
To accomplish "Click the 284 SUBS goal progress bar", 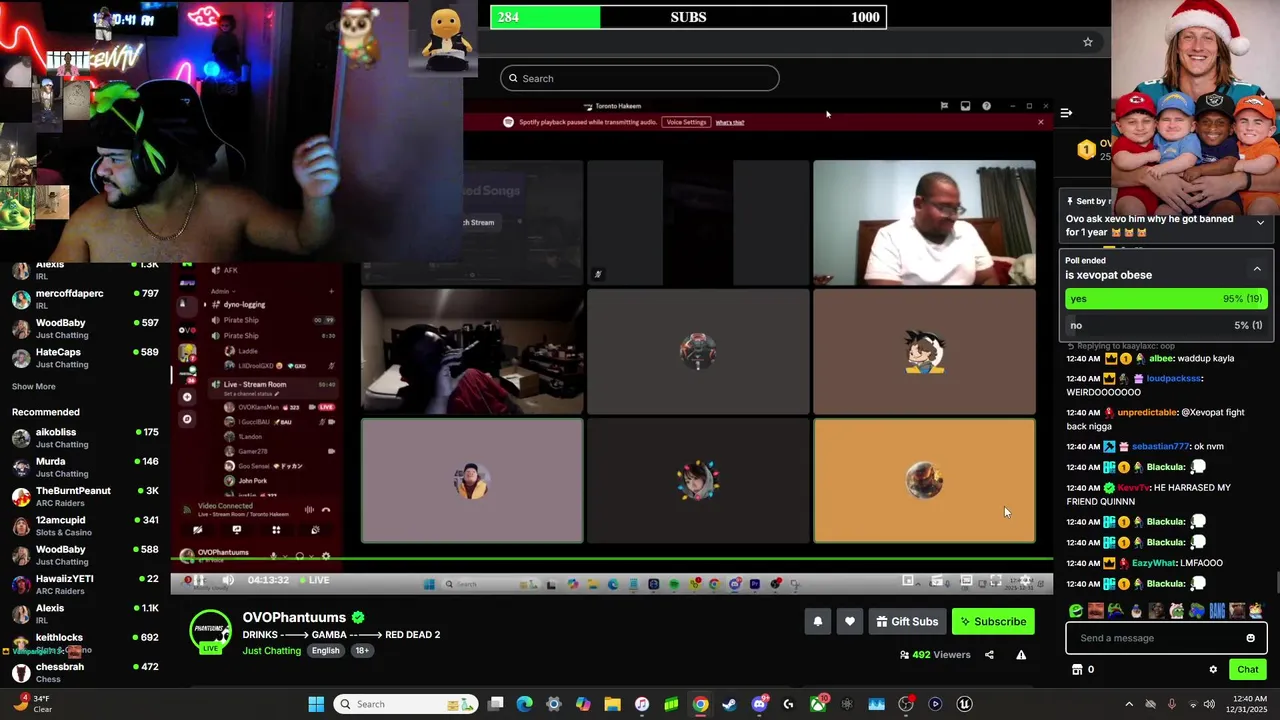I will (688, 17).
